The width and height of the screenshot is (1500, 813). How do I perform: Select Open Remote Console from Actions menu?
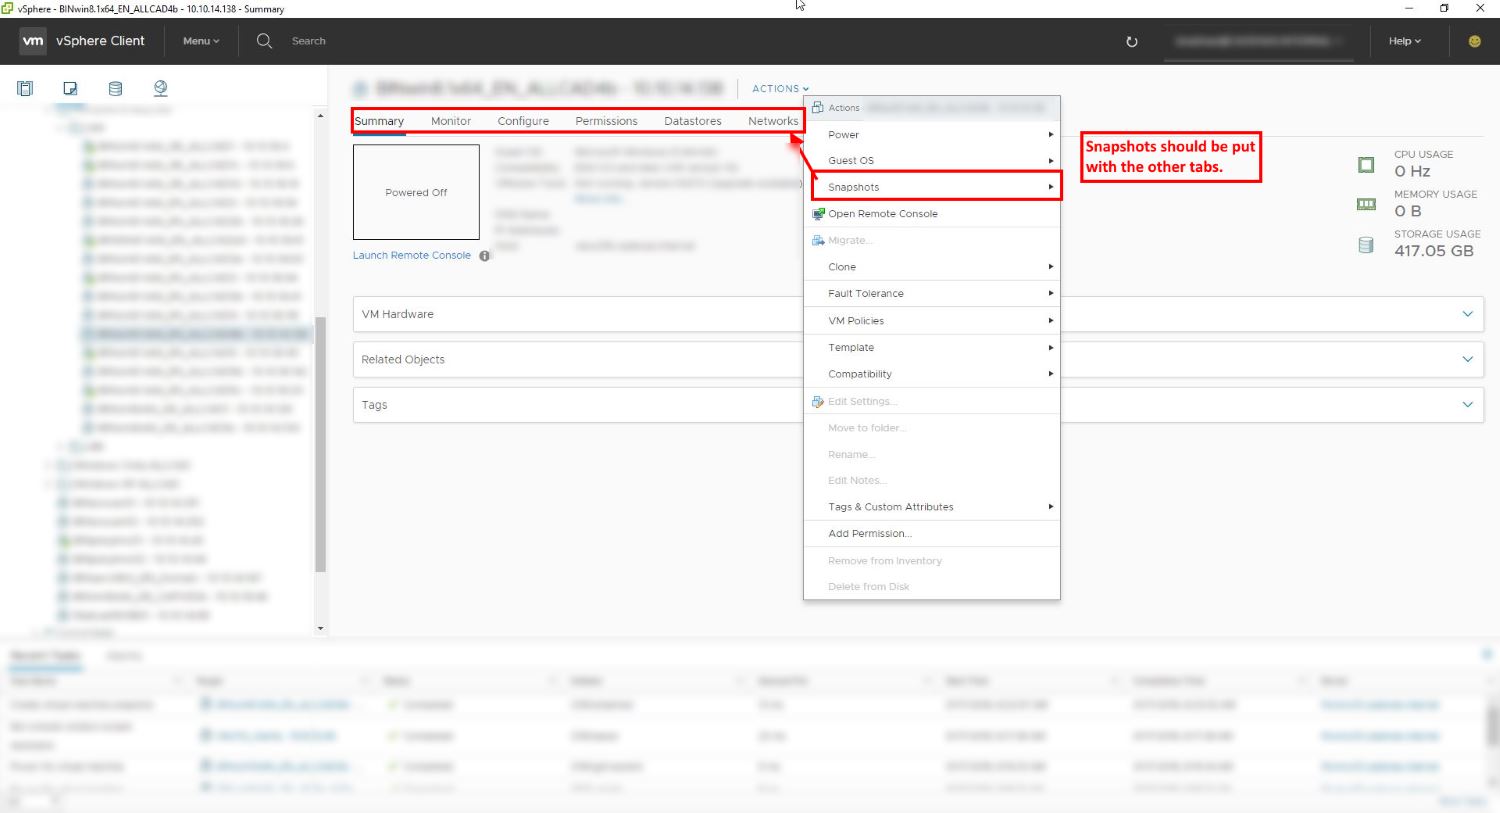tap(883, 213)
